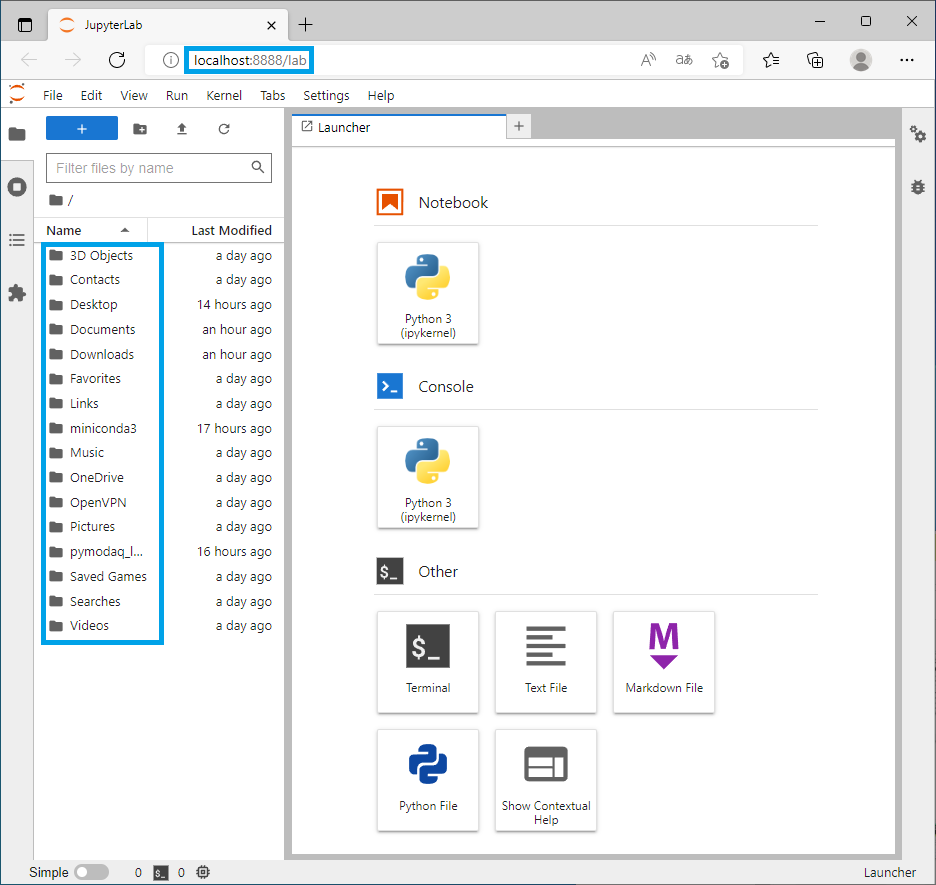Screen dimensions: 936x885
Task: Select the Downloads folder
Action: [x=160, y=354]
